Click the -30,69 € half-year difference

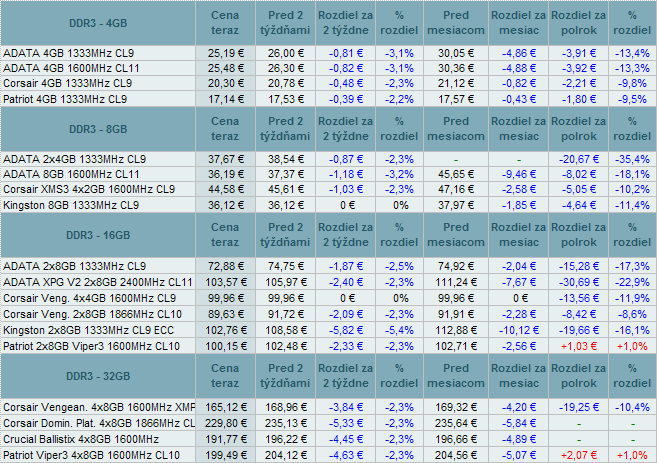tap(579, 282)
